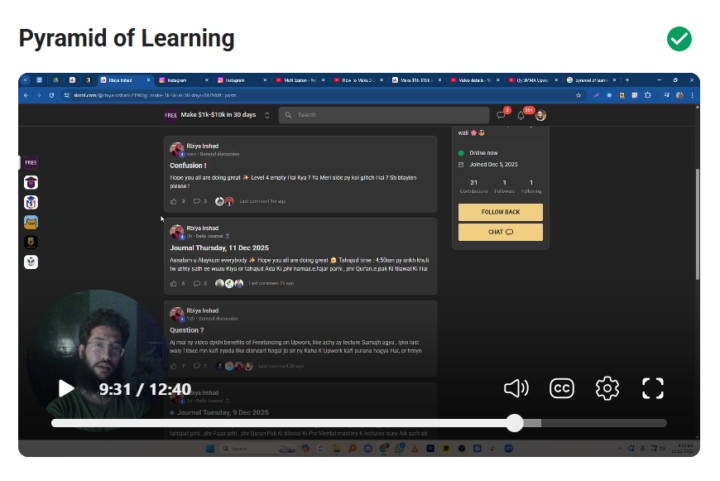
Task: Click the recorded browser's page scrollbar
Action: 697,224
